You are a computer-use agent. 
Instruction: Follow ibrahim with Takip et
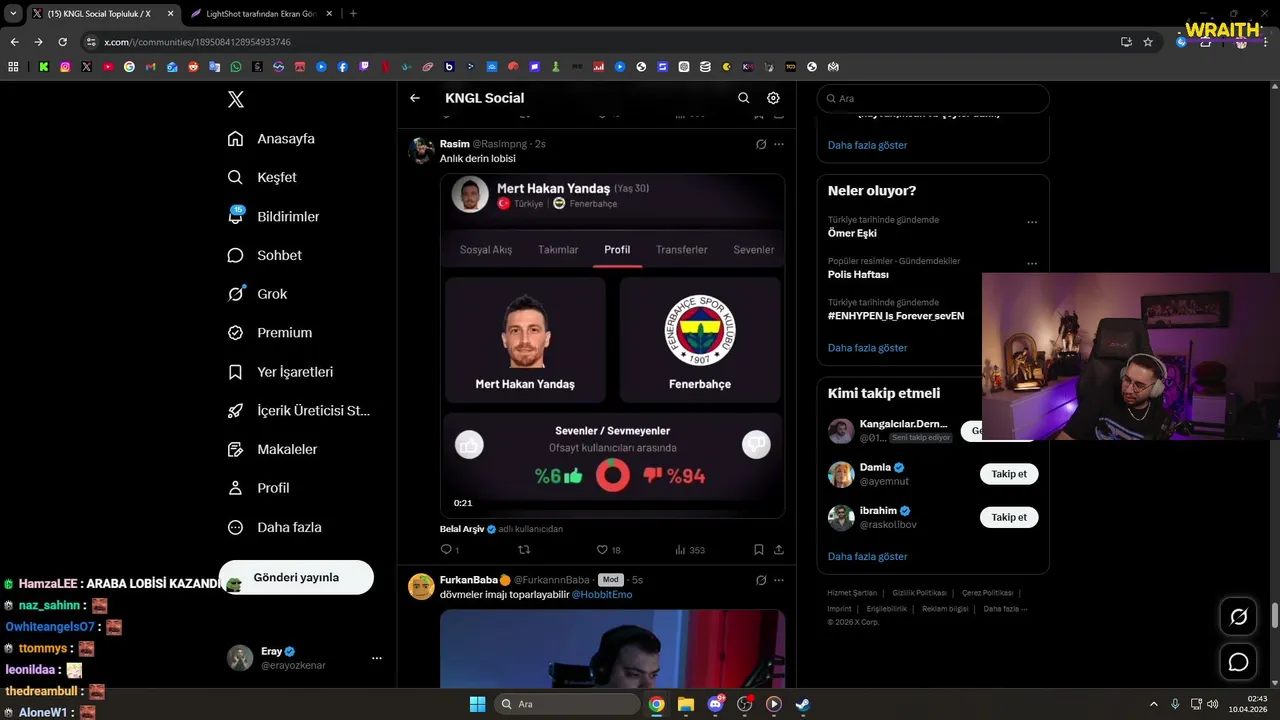[x=1009, y=517]
